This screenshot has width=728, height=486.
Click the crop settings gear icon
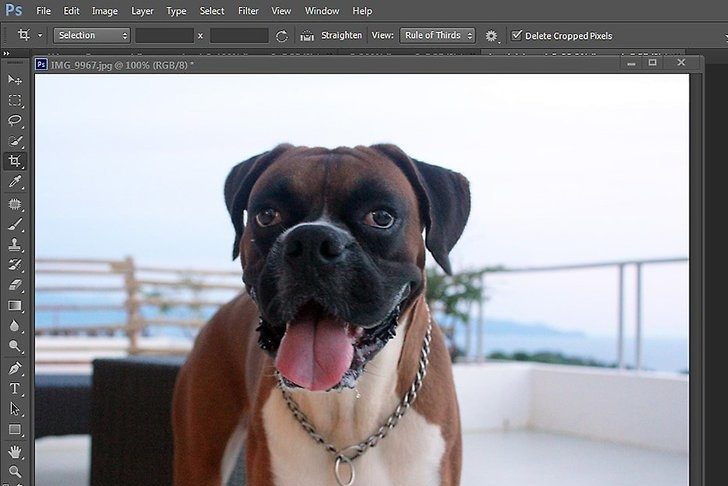pyautogui.click(x=491, y=36)
